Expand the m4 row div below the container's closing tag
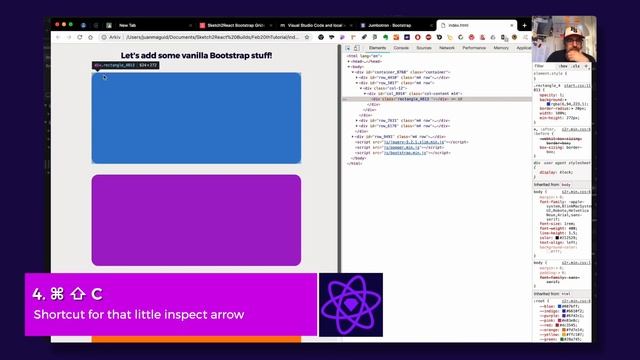The image size is (640, 360). 353,137
